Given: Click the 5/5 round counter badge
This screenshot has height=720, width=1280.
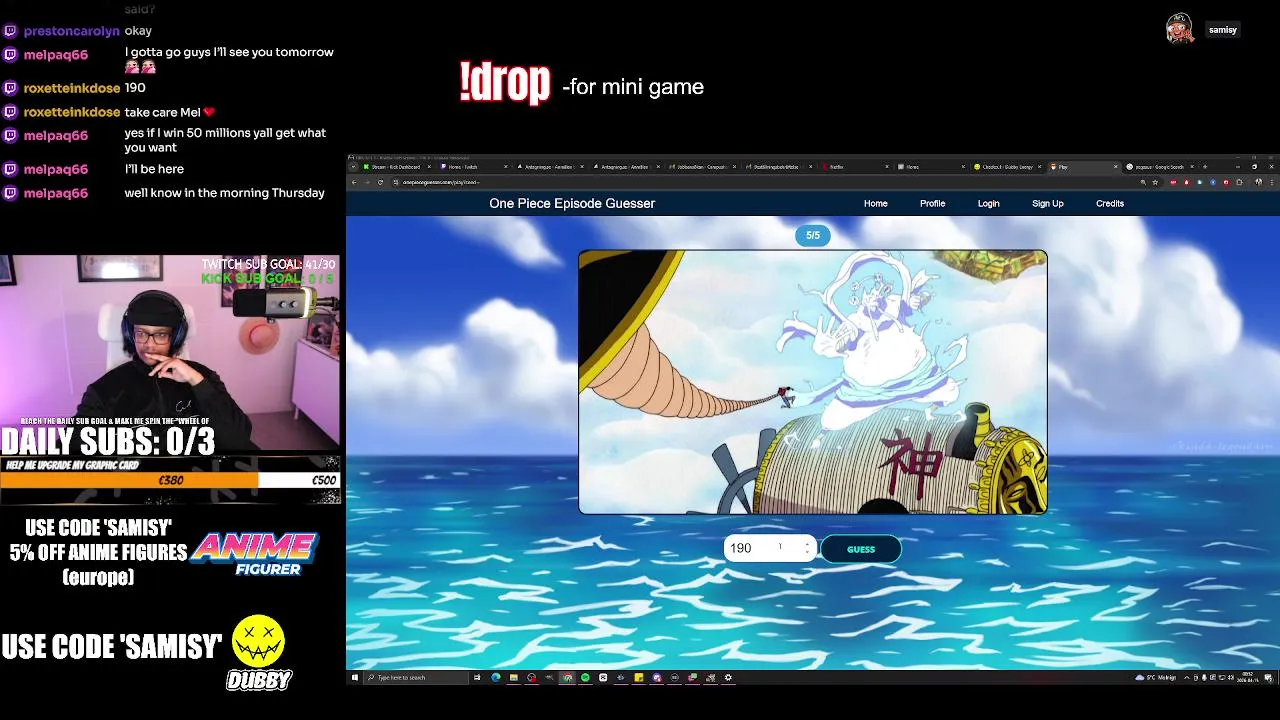Looking at the screenshot, I should click(x=813, y=235).
